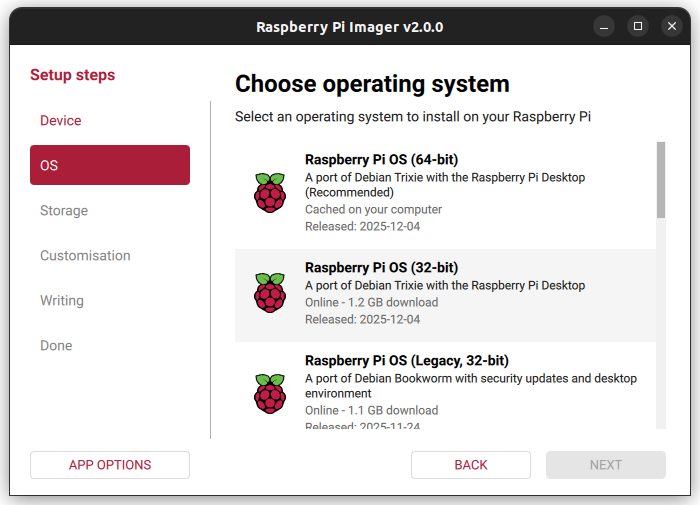Minimize the Raspberry Pi Imager window
Screen dimensions: 700x505
601,27
